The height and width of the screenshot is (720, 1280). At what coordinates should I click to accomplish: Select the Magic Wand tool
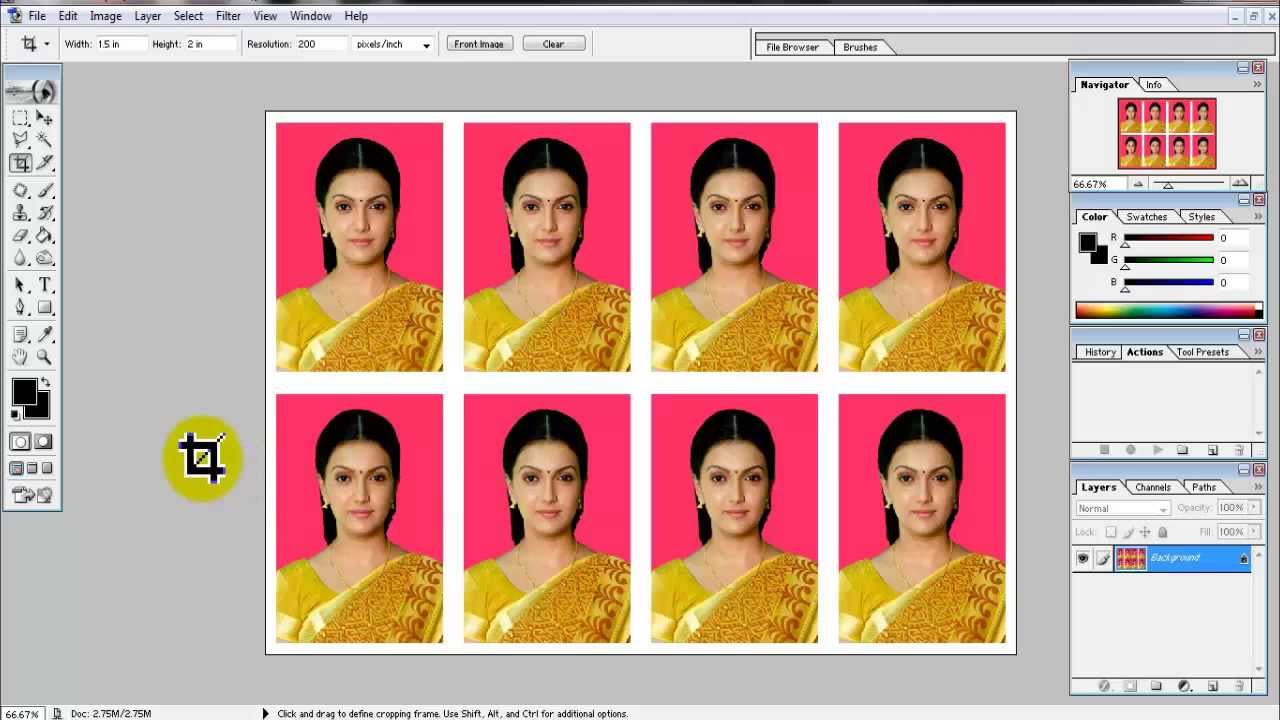click(x=44, y=140)
